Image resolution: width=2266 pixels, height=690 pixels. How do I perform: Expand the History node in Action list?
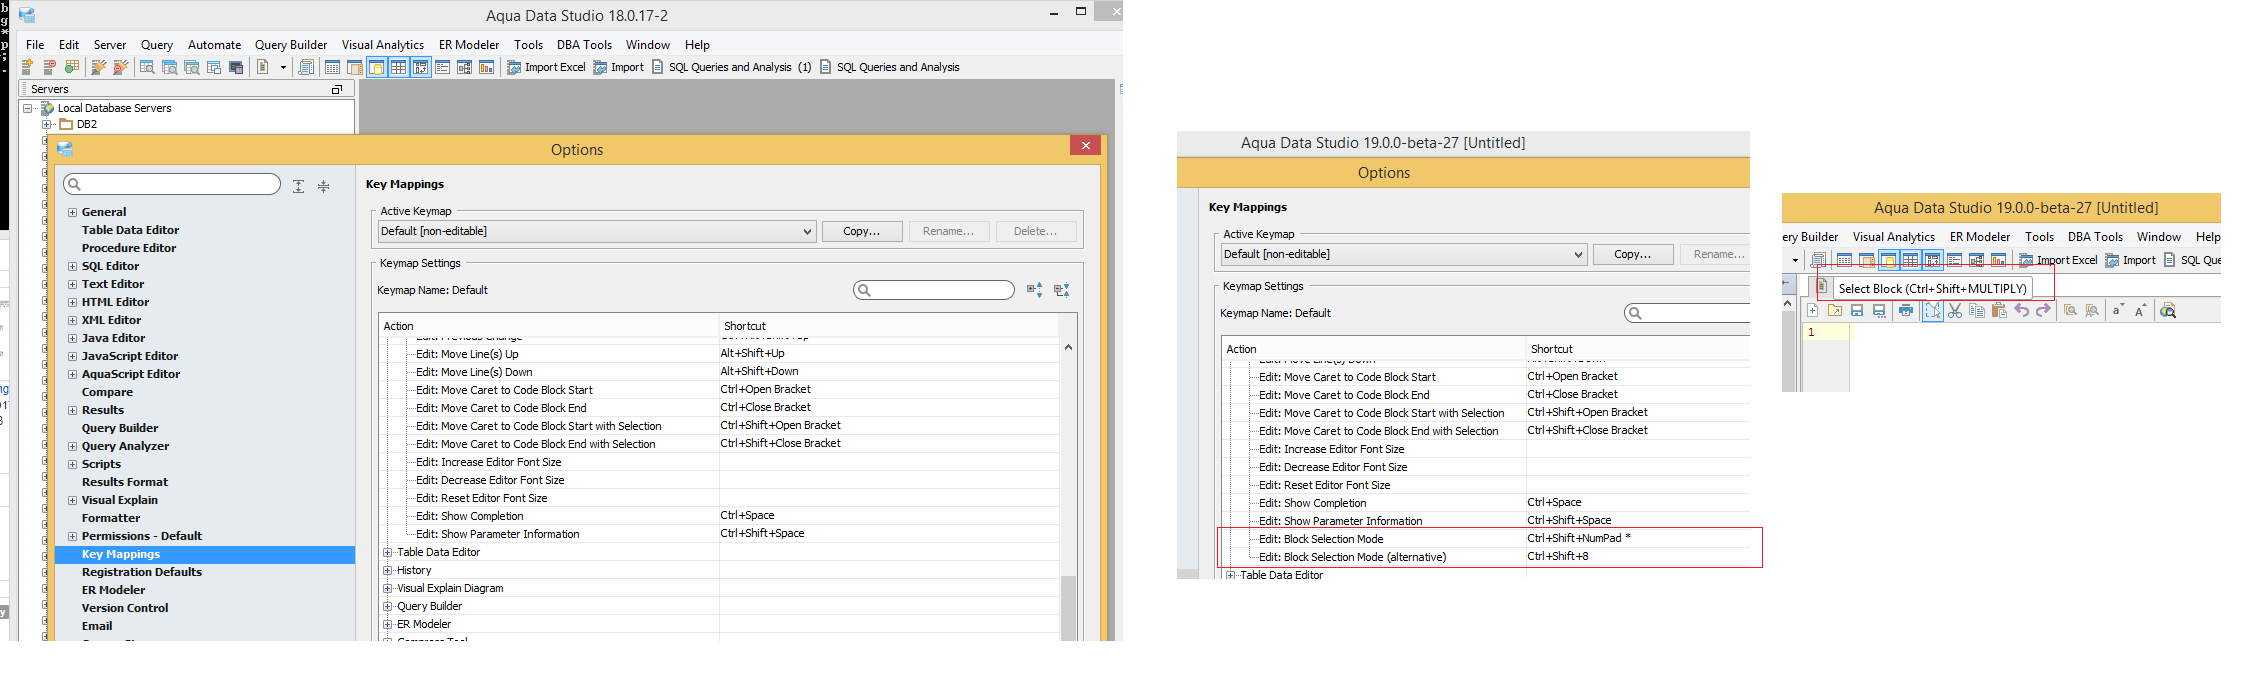388,570
